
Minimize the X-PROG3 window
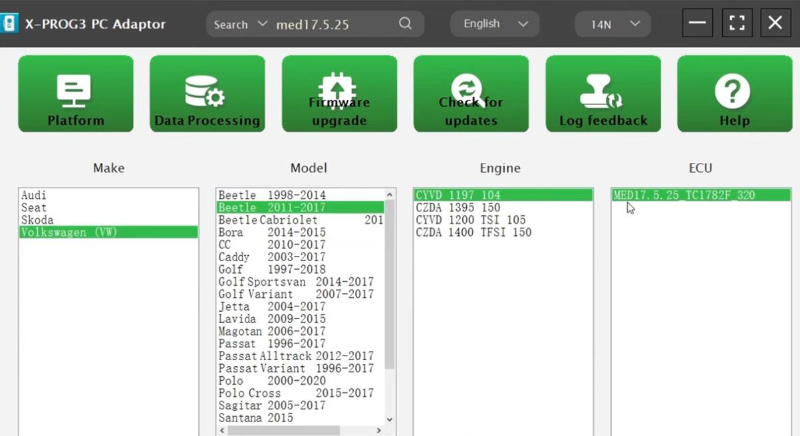coord(697,22)
